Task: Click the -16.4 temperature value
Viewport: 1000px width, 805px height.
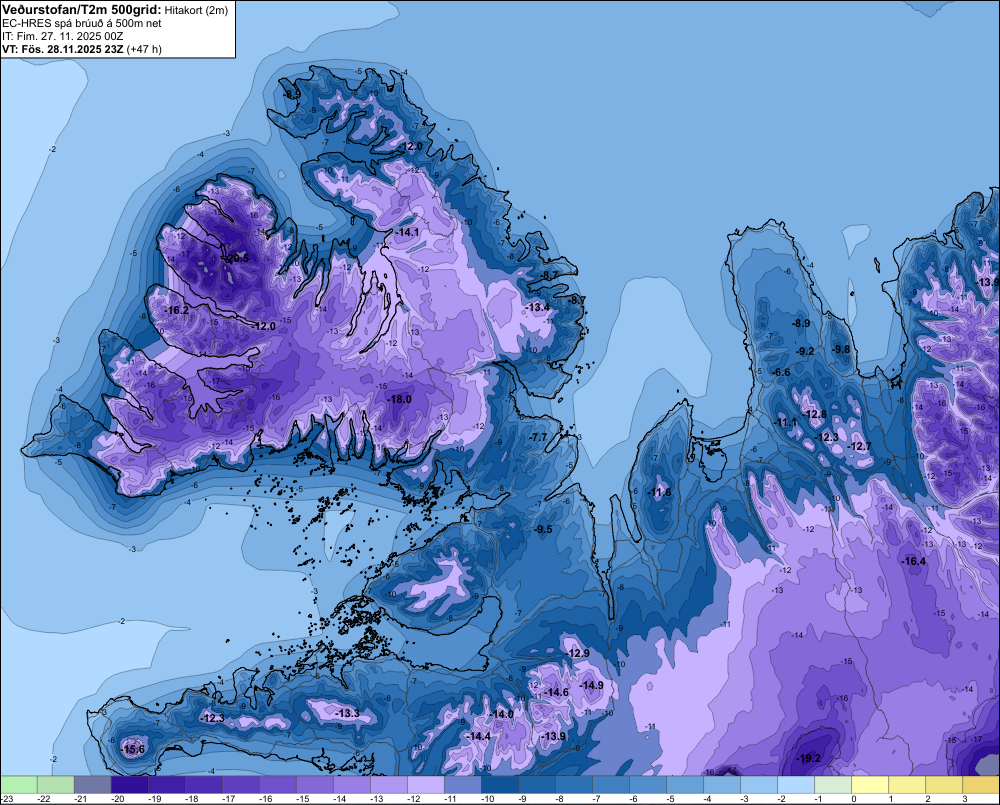Action: click(913, 561)
